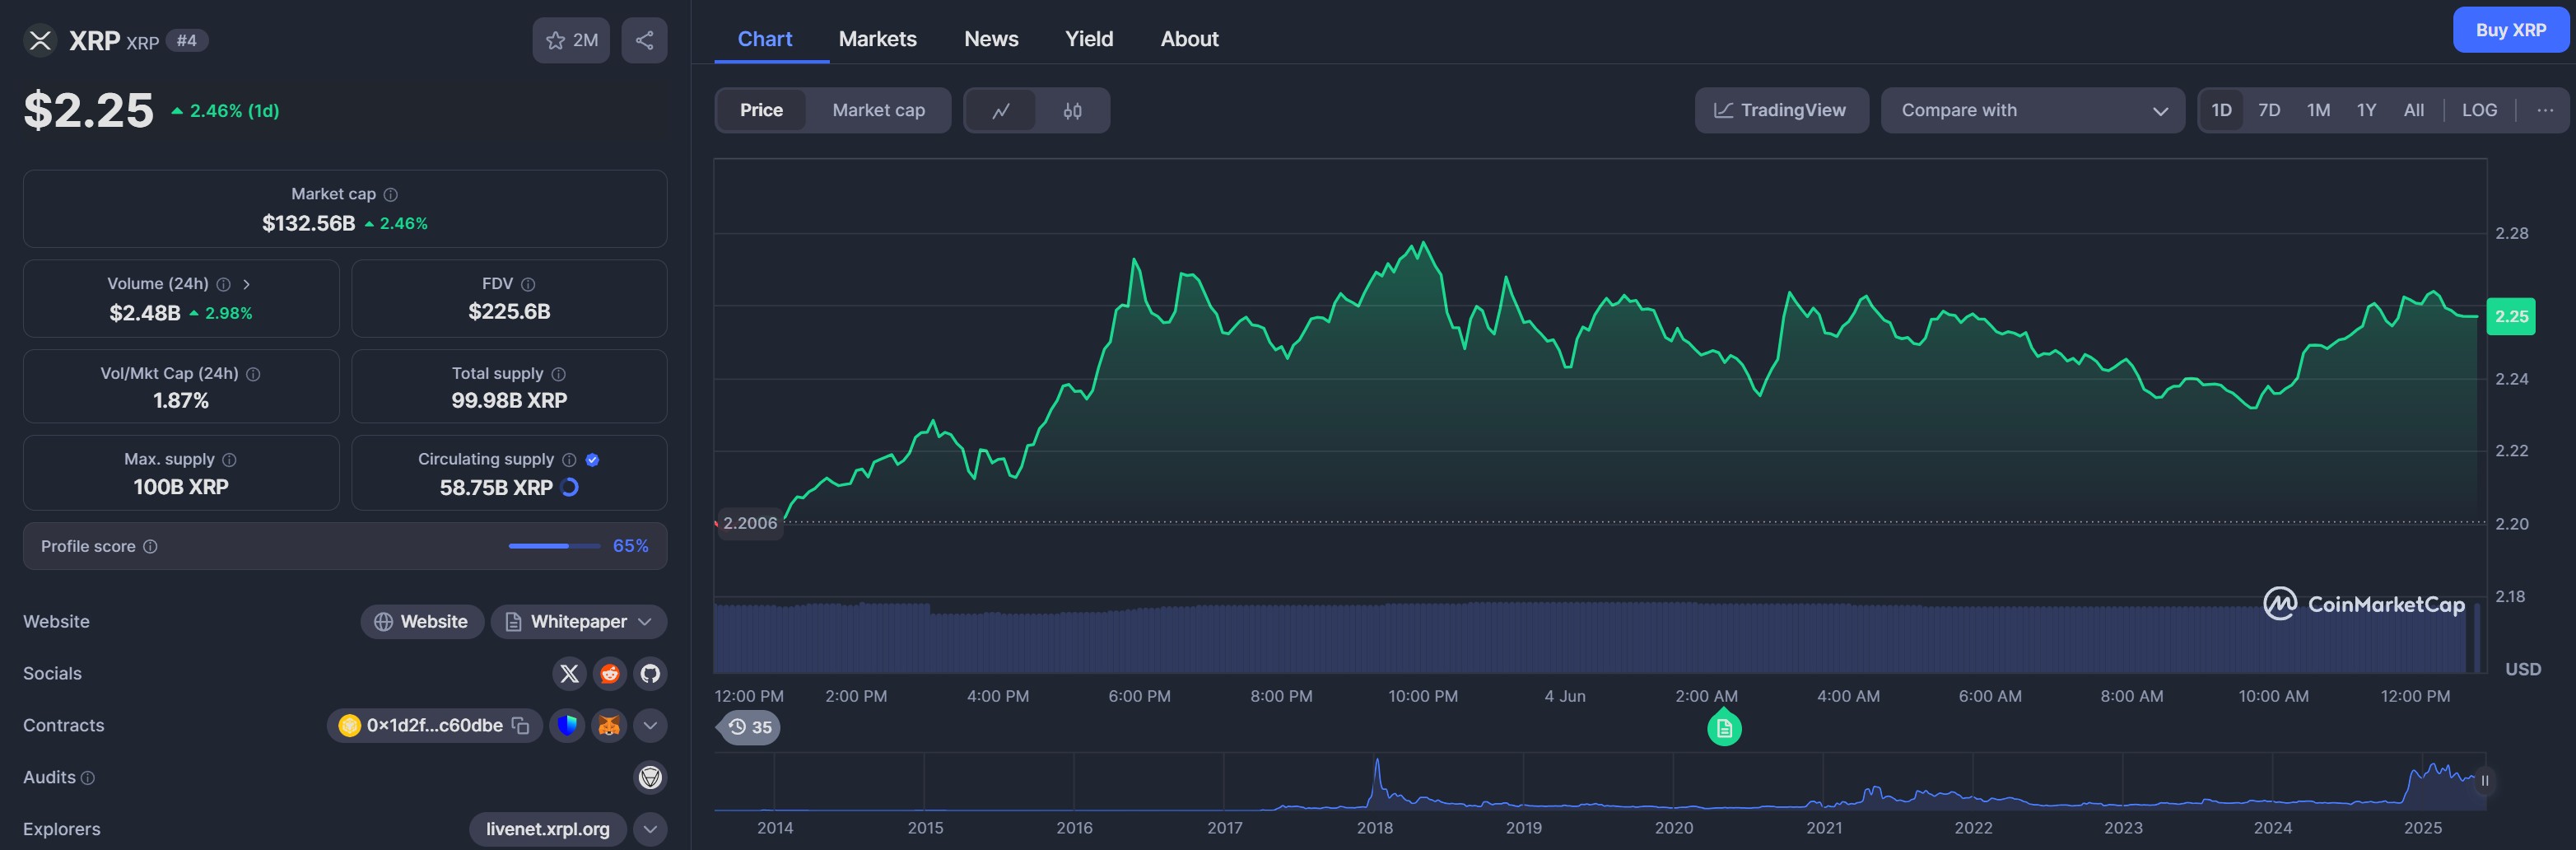Click the 0x1d2f...c60dbe contract chip
Viewport: 2576px width, 850px height.
[x=434, y=725]
